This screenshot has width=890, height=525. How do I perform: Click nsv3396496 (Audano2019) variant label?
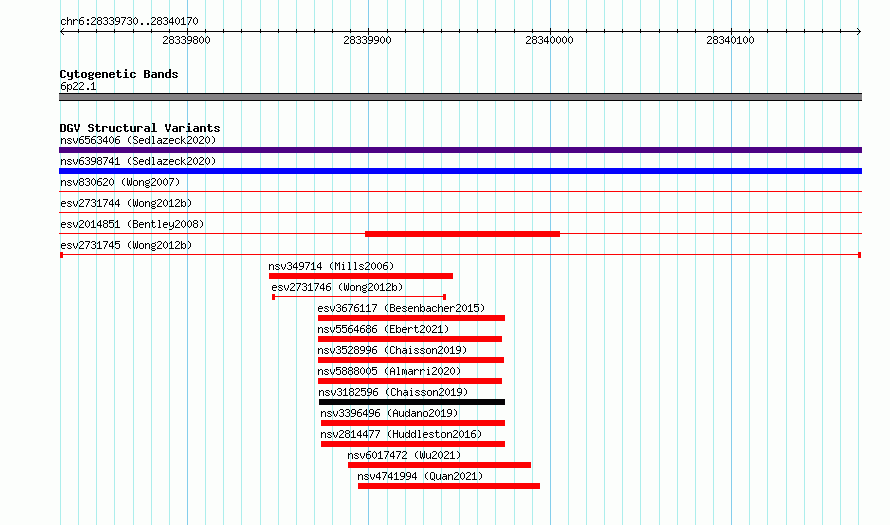[x=389, y=413]
